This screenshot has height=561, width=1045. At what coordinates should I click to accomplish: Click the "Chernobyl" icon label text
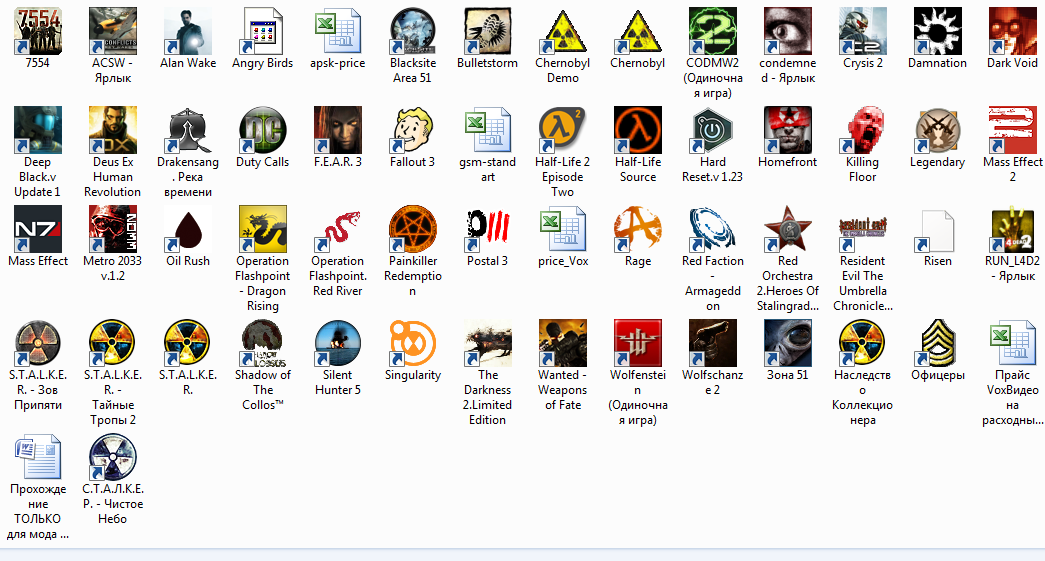[638, 63]
